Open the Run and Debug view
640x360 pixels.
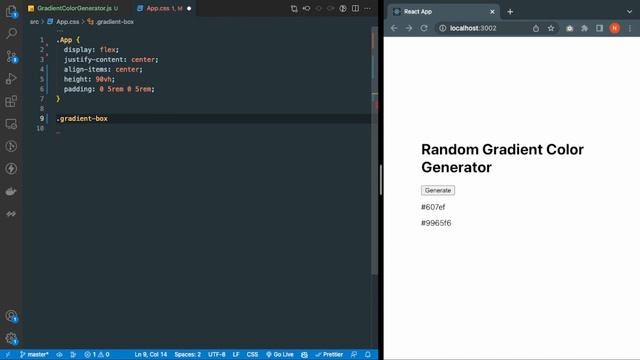pyautogui.click(x=11, y=78)
